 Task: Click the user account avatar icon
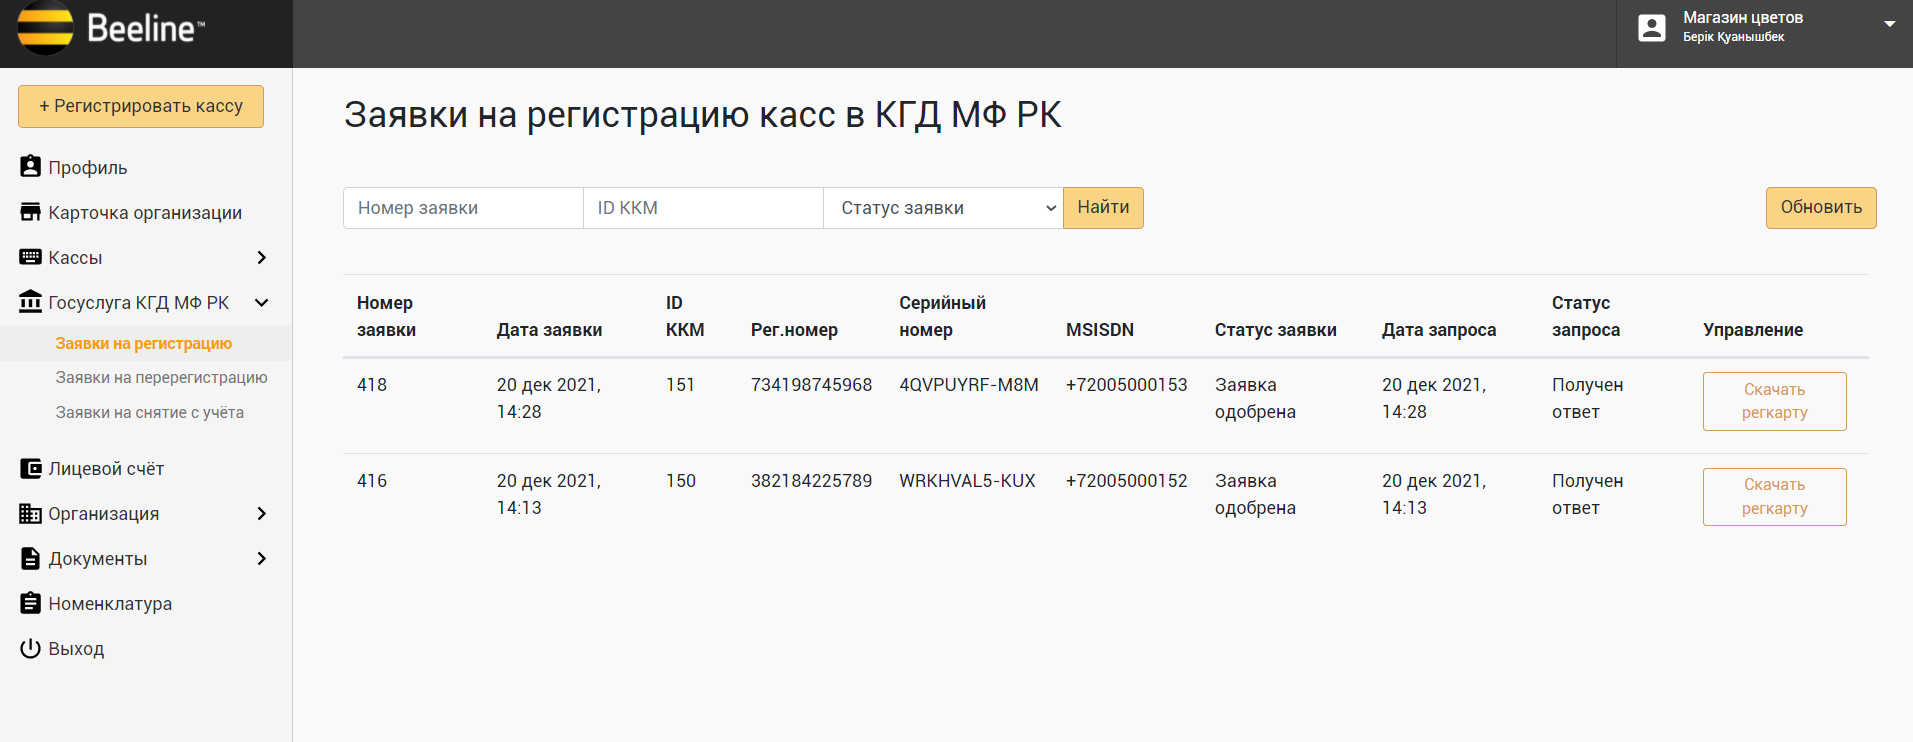pyautogui.click(x=1652, y=28)
